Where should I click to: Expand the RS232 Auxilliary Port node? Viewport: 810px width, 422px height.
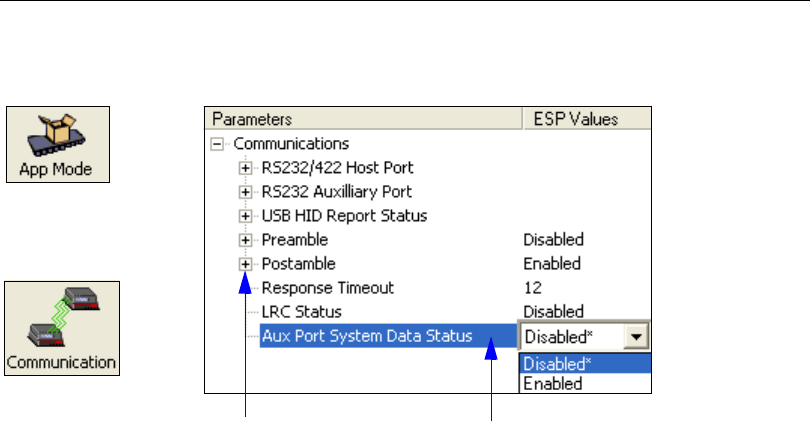pyautogui.click(x=245, y=192)
